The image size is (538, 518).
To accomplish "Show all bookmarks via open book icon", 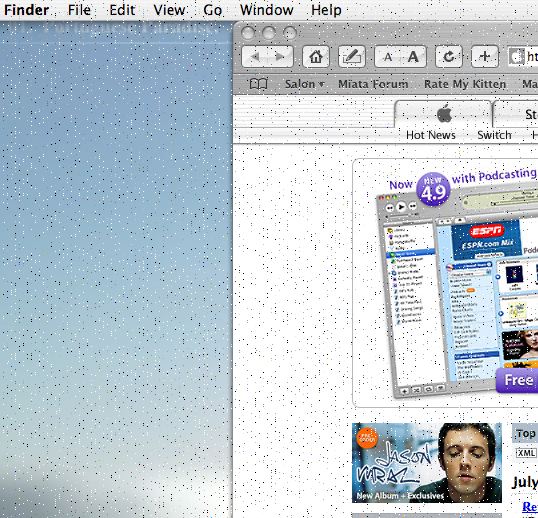I will pyautogui.click(x=258, y=83).
